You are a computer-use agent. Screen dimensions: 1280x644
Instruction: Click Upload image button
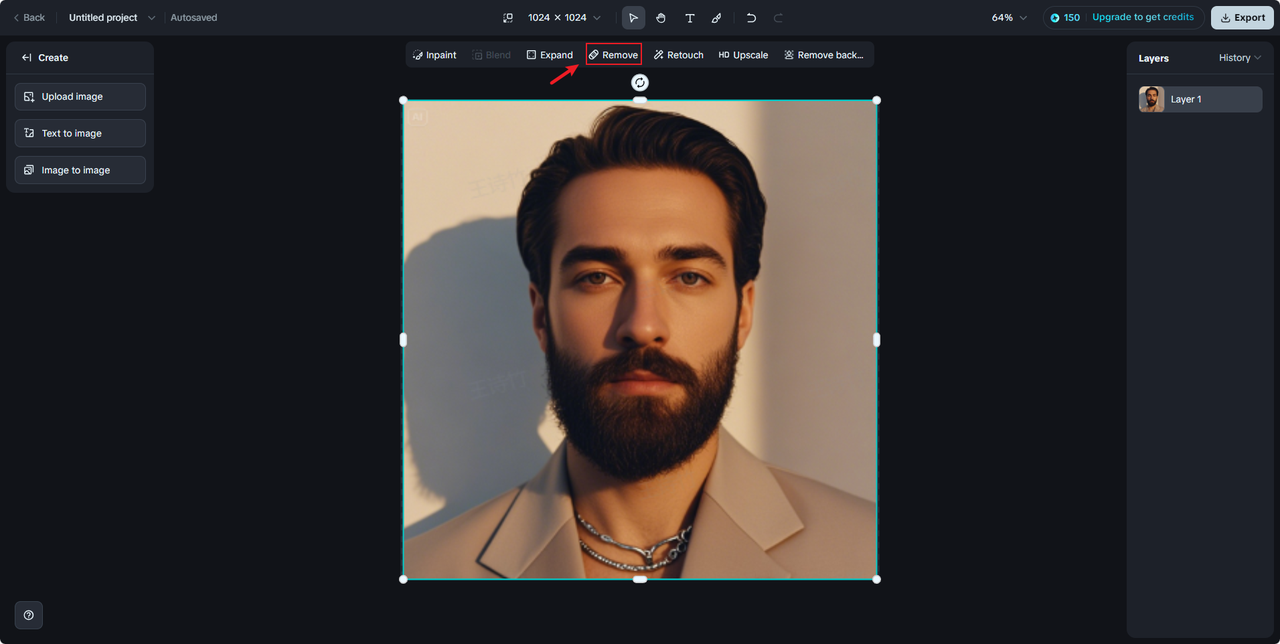(x=80, y=97)
